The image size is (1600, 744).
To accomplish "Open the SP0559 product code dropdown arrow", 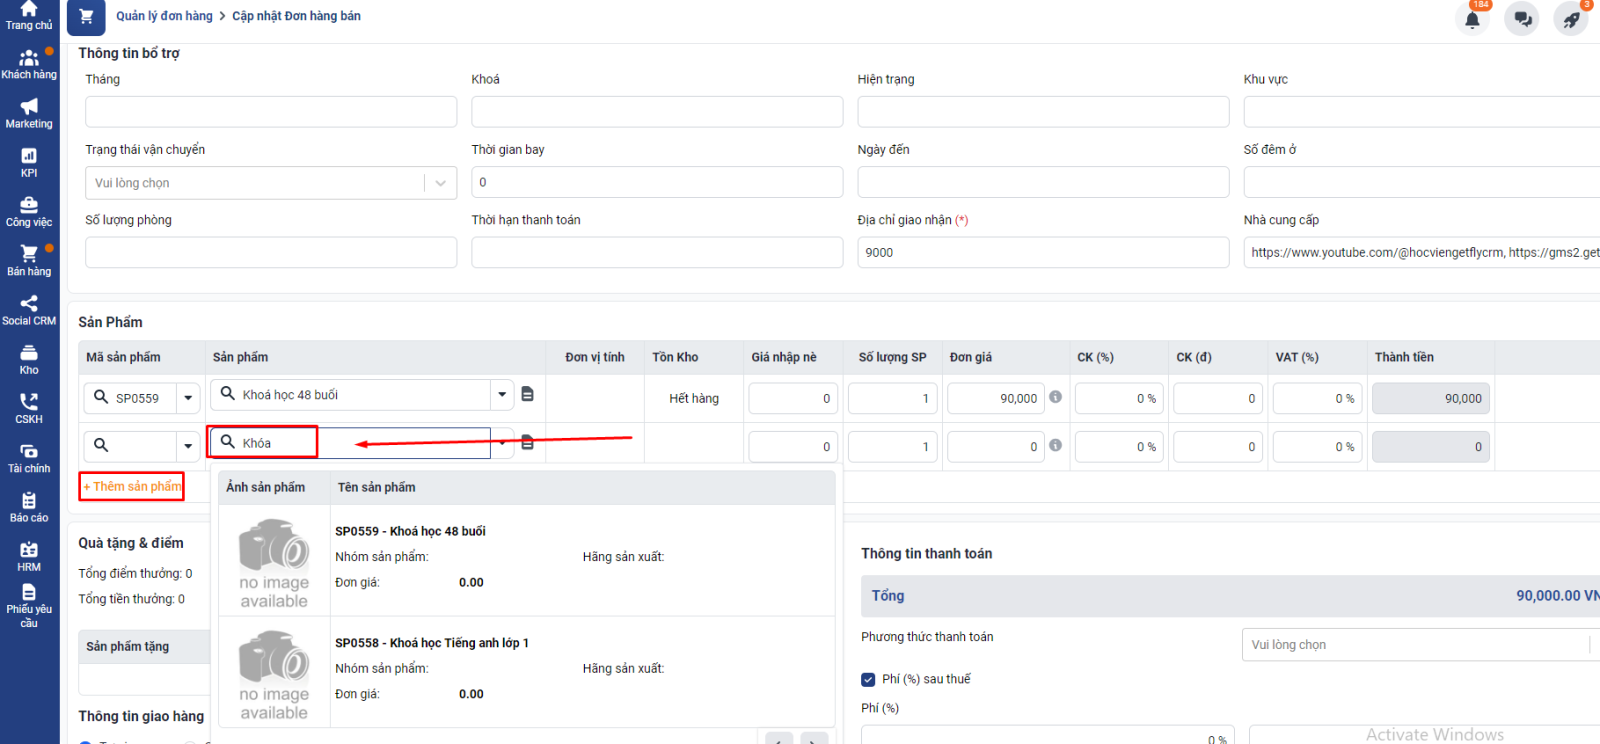I will [x=188, y=398].
